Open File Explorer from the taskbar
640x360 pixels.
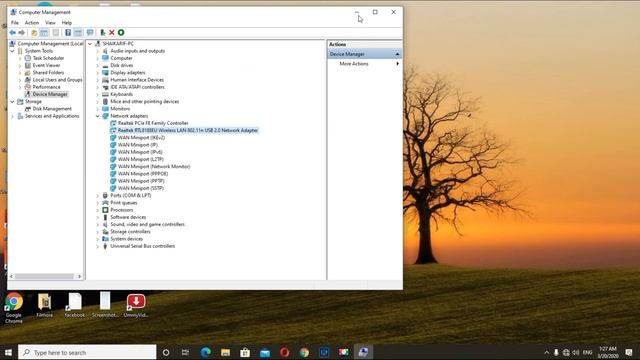[x=225, y=352]
